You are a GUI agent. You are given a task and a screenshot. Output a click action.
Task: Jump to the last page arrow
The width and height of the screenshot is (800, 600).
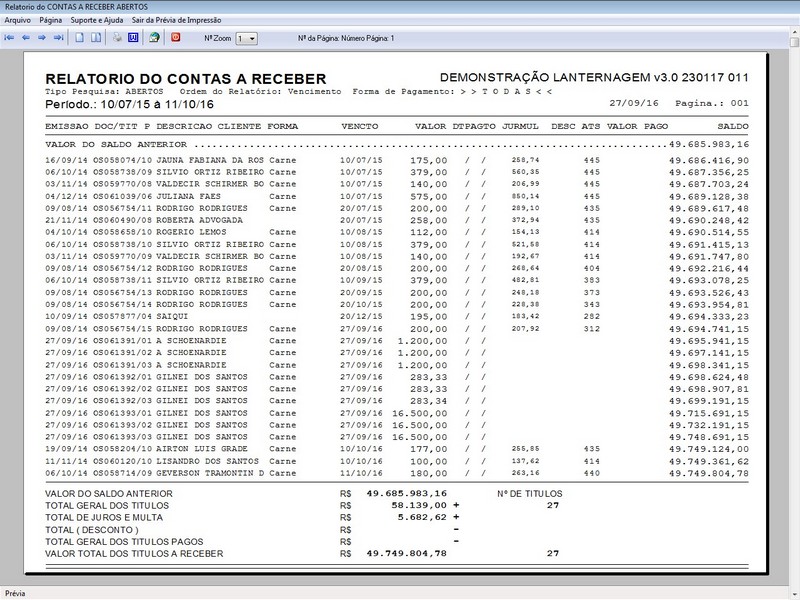[x=59, y=38]
